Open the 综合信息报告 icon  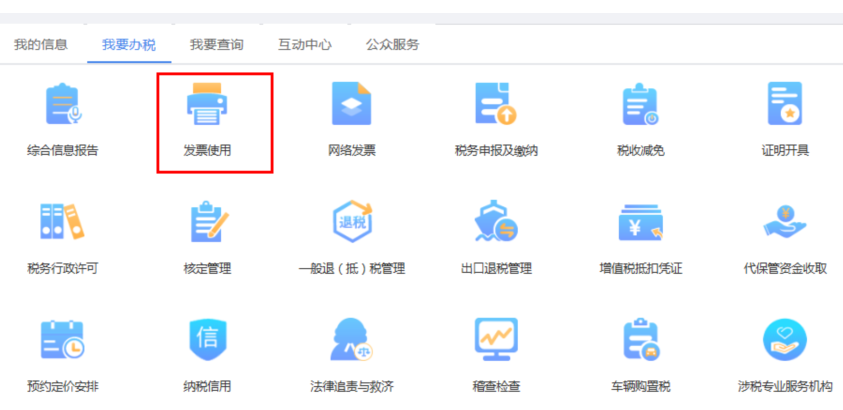coord(63,105)
